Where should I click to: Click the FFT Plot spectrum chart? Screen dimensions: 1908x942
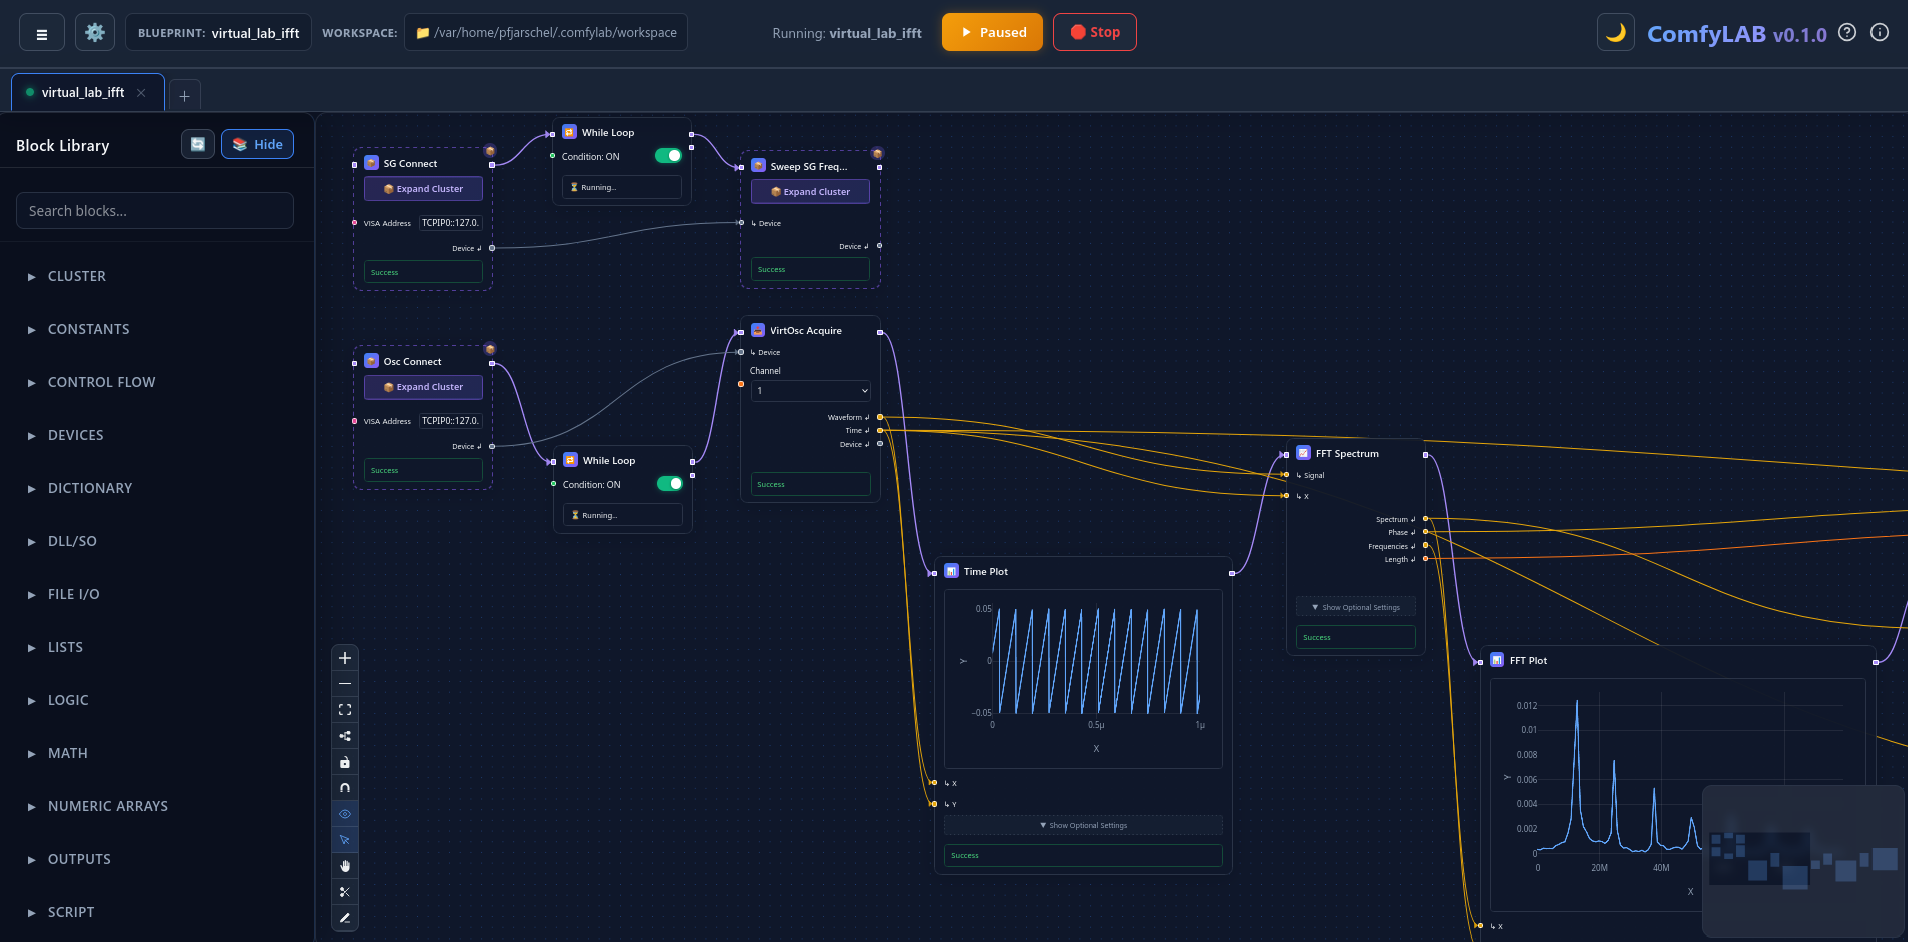(1678, 795)
